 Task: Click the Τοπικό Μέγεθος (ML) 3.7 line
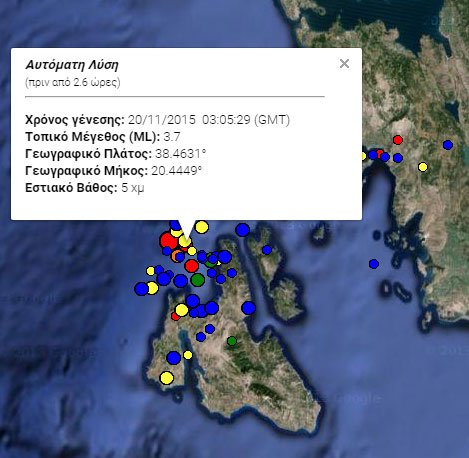[103, 137]
